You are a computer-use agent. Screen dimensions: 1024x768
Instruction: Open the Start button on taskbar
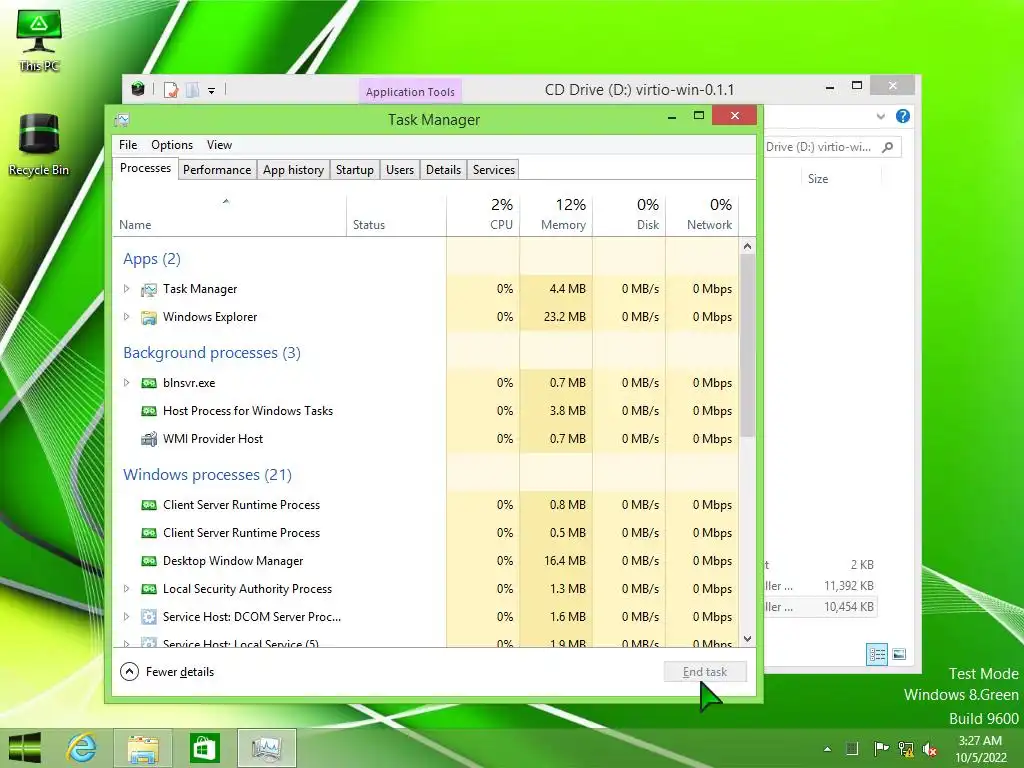[x=25, y=748]
